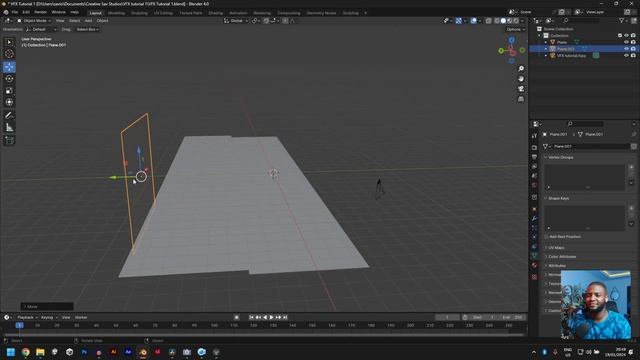Open the Modifiers wrench tab

(534, 219)
